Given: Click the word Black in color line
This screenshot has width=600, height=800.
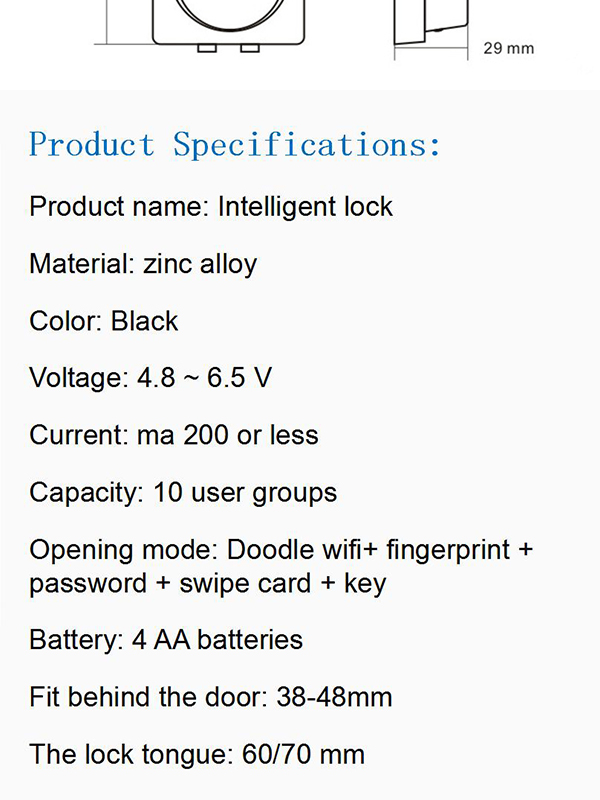Looking at the screenshot, I should 144,321.
